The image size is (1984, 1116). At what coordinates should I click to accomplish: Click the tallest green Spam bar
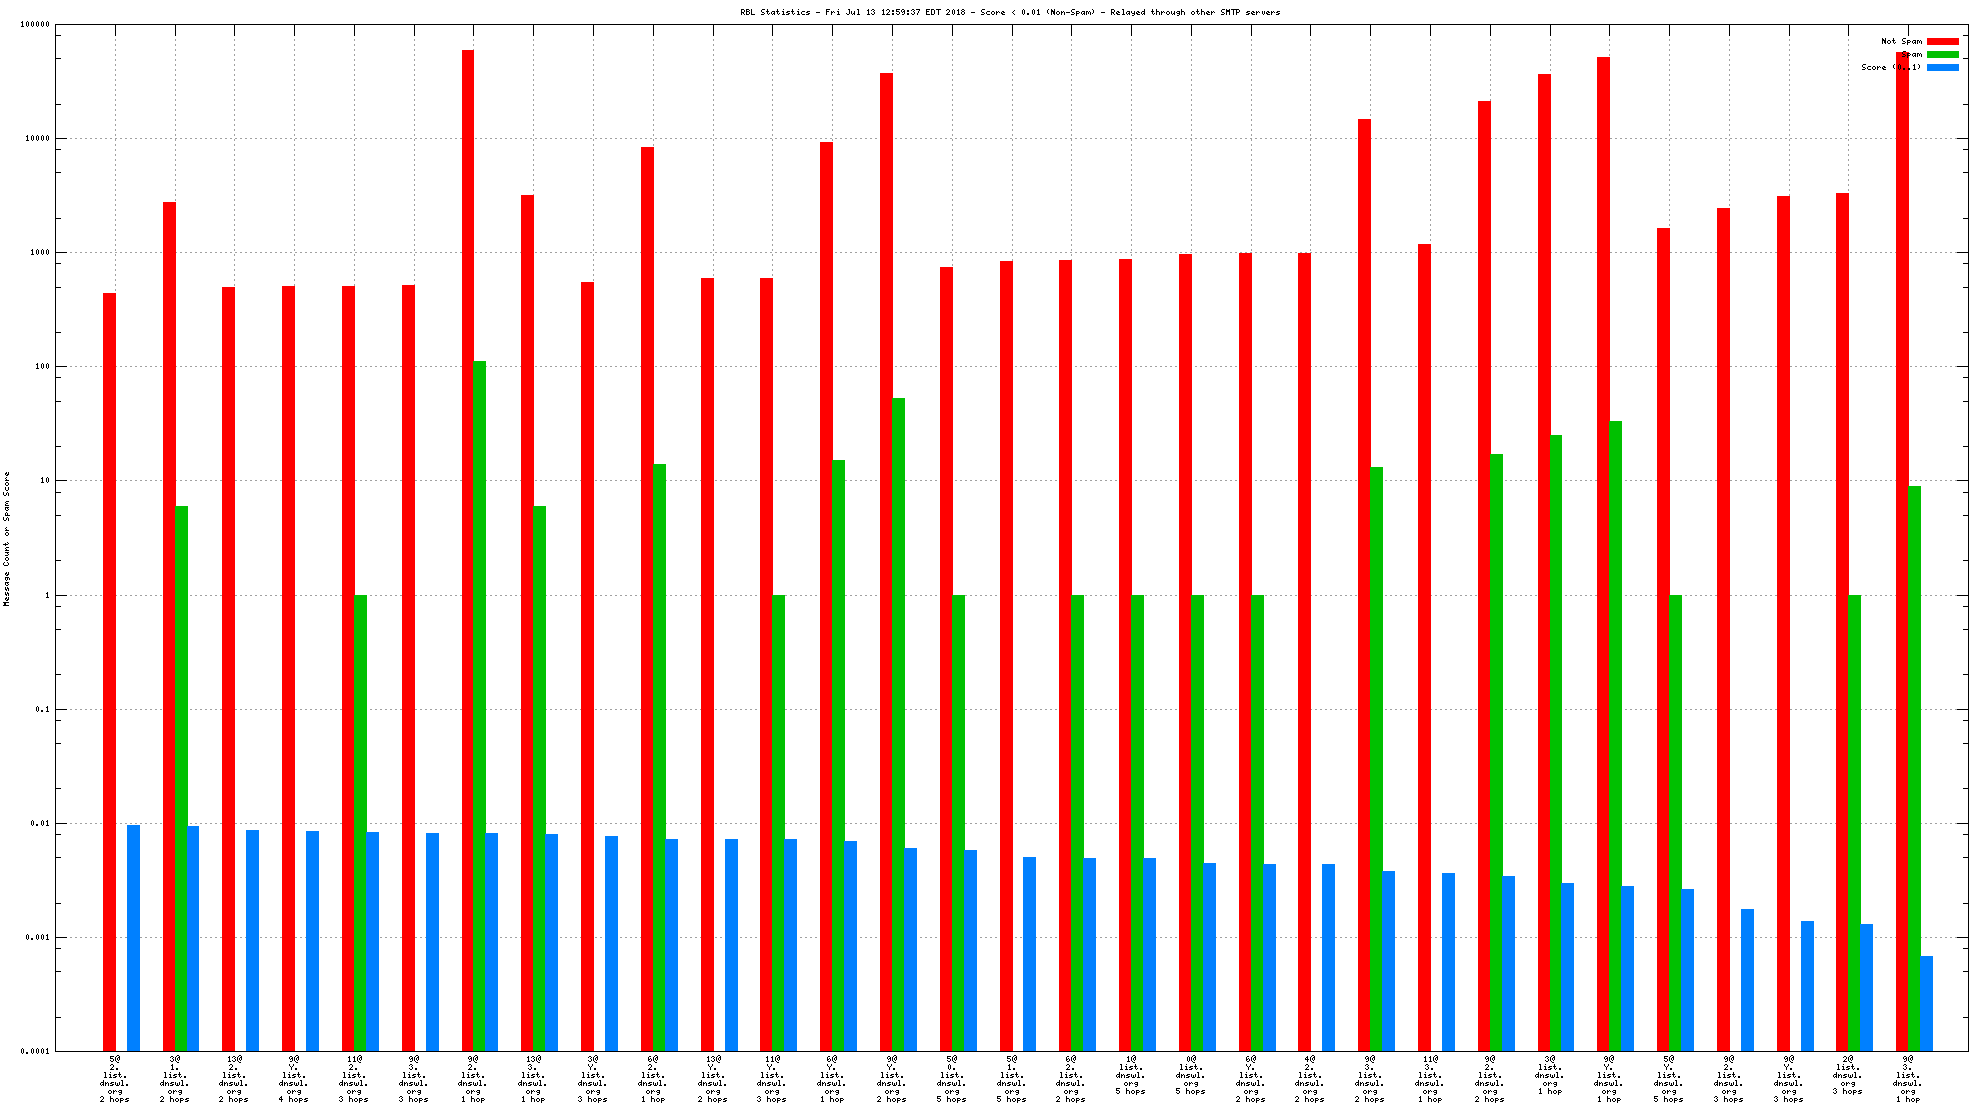point(480,700)
